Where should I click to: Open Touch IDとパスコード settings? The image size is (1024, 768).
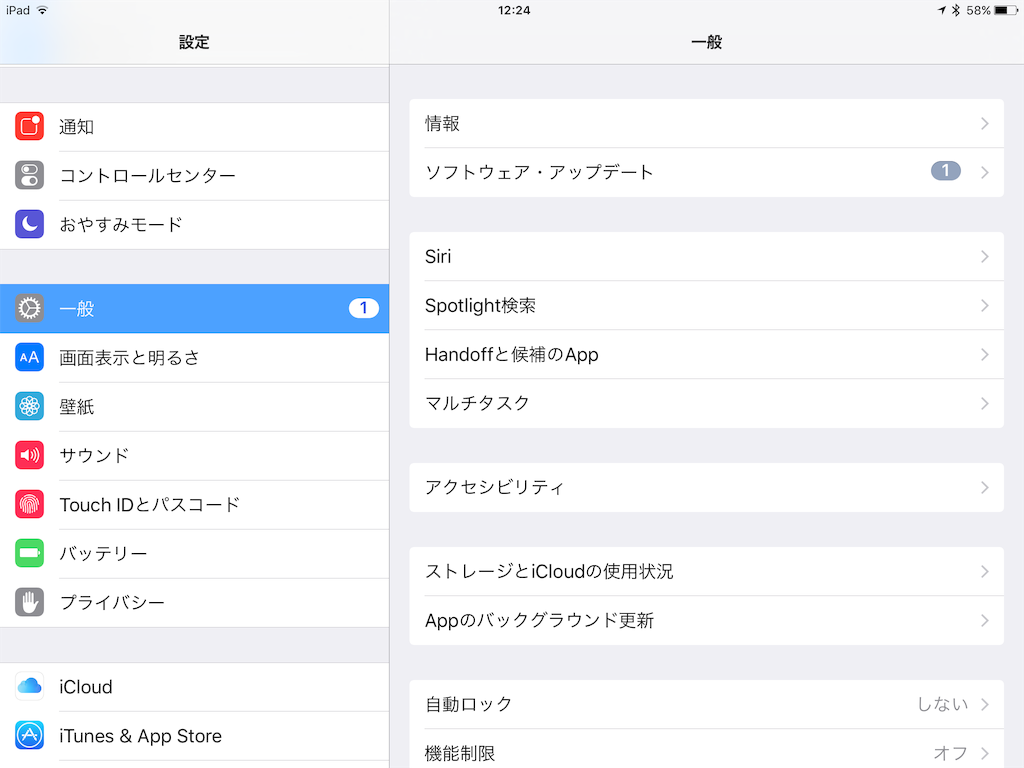[x=195, y=505]
